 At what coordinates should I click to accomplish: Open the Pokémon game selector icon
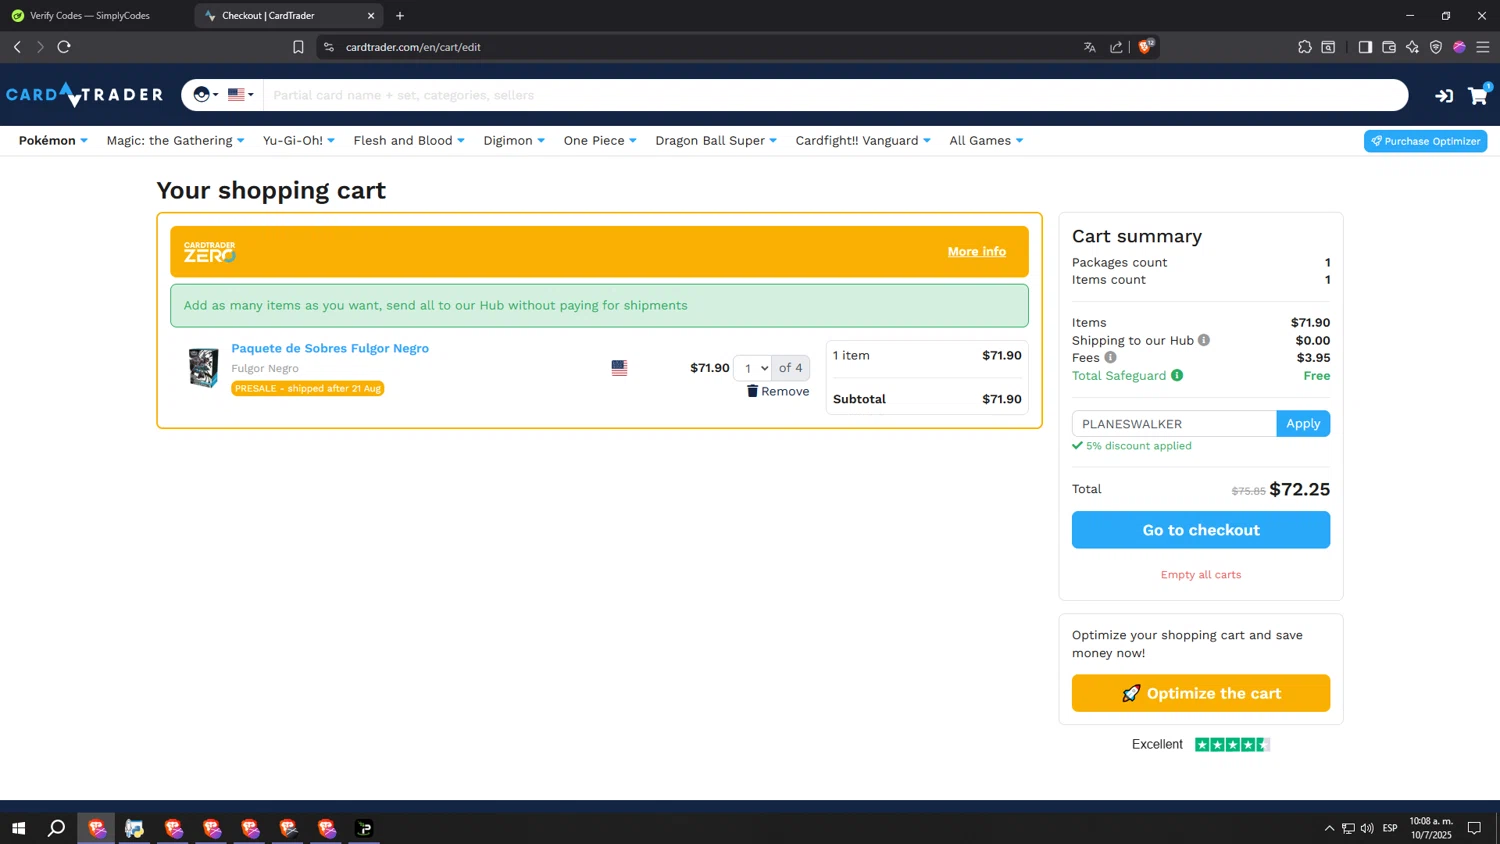[x=205, y=95]
